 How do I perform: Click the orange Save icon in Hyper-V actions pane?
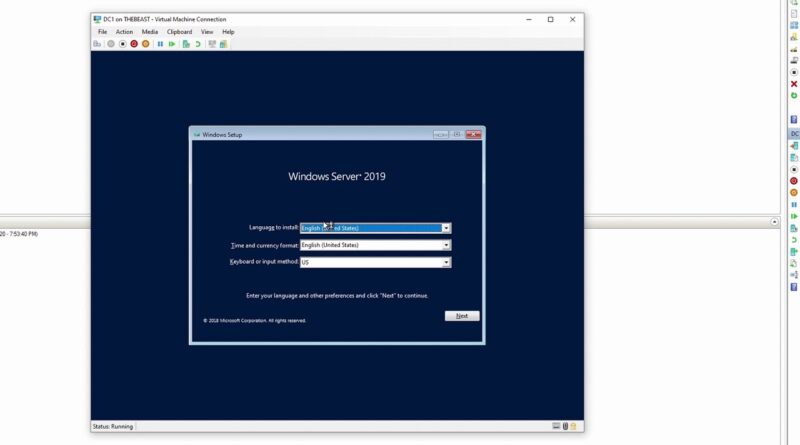click(794, 192)
